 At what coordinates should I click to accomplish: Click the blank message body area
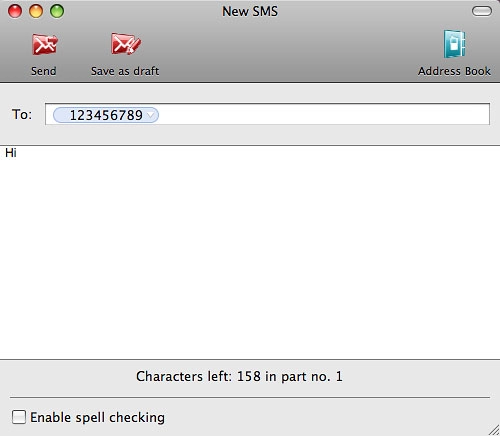point(250,257)
